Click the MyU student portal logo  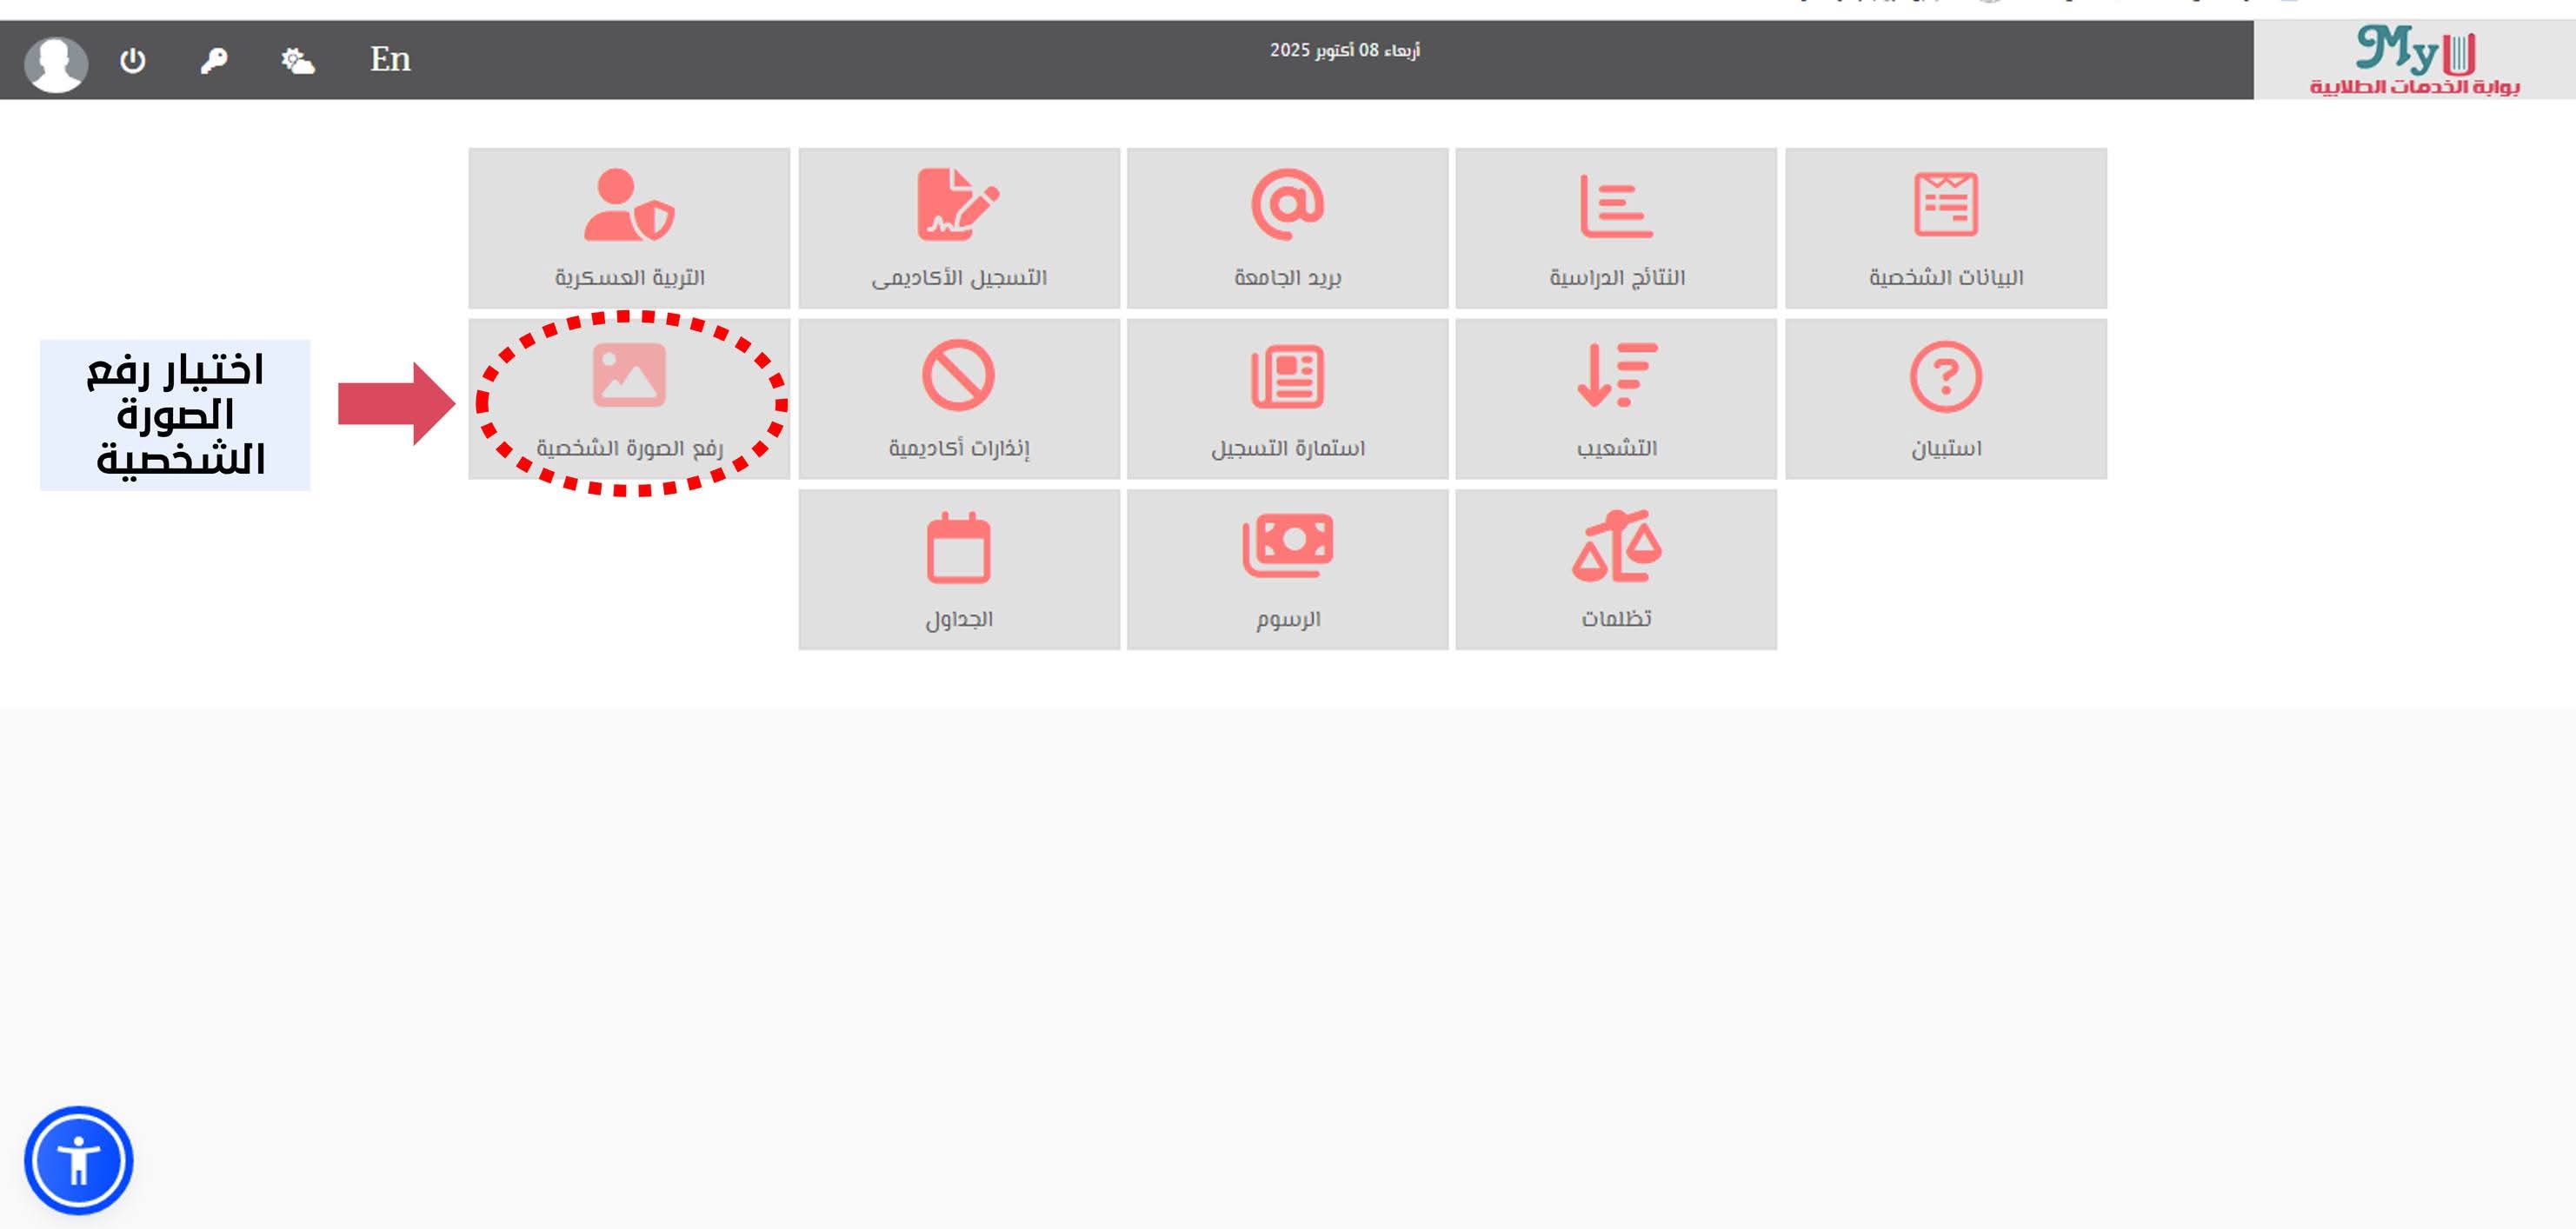point(2414,60)
